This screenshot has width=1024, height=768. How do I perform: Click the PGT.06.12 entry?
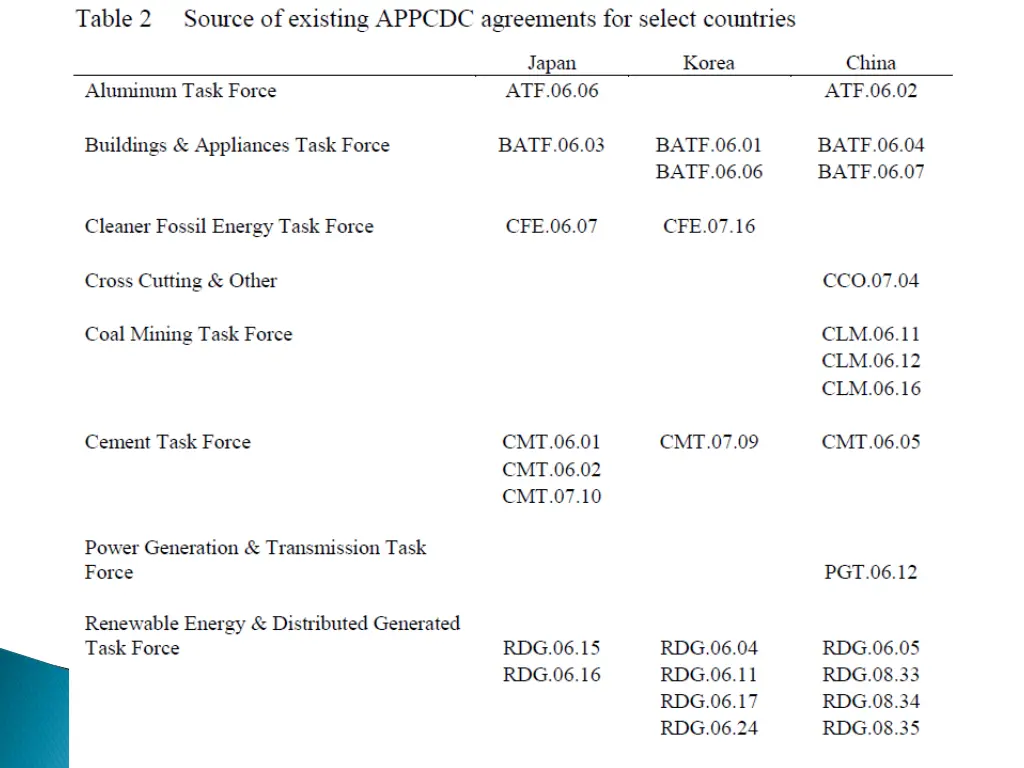pyautogui.click(x=870, y=573)
